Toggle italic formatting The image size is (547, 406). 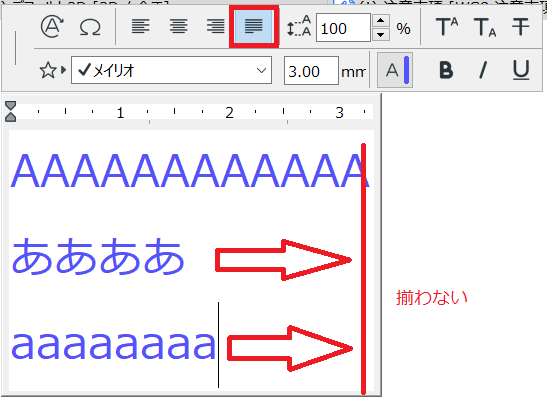click(483, 70)
